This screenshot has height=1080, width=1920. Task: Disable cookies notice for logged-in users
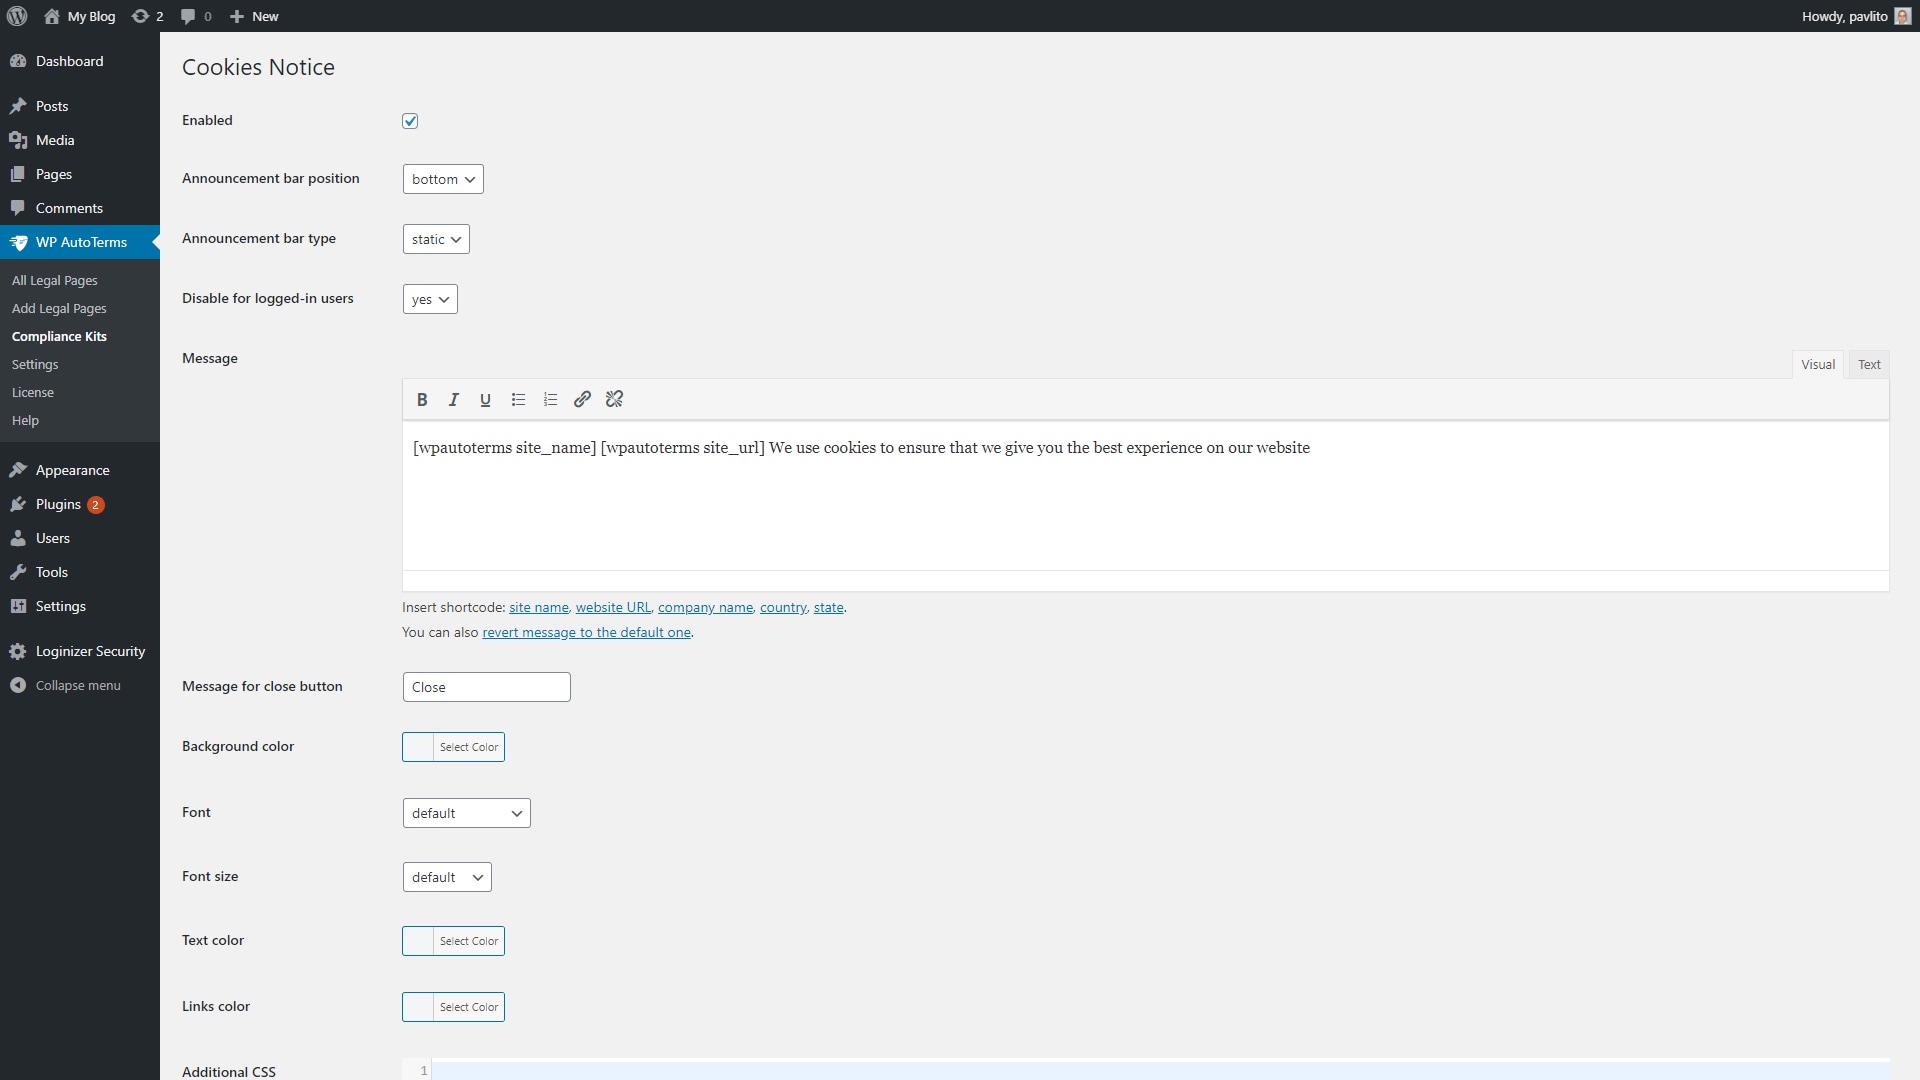click(x=431, y=298)
